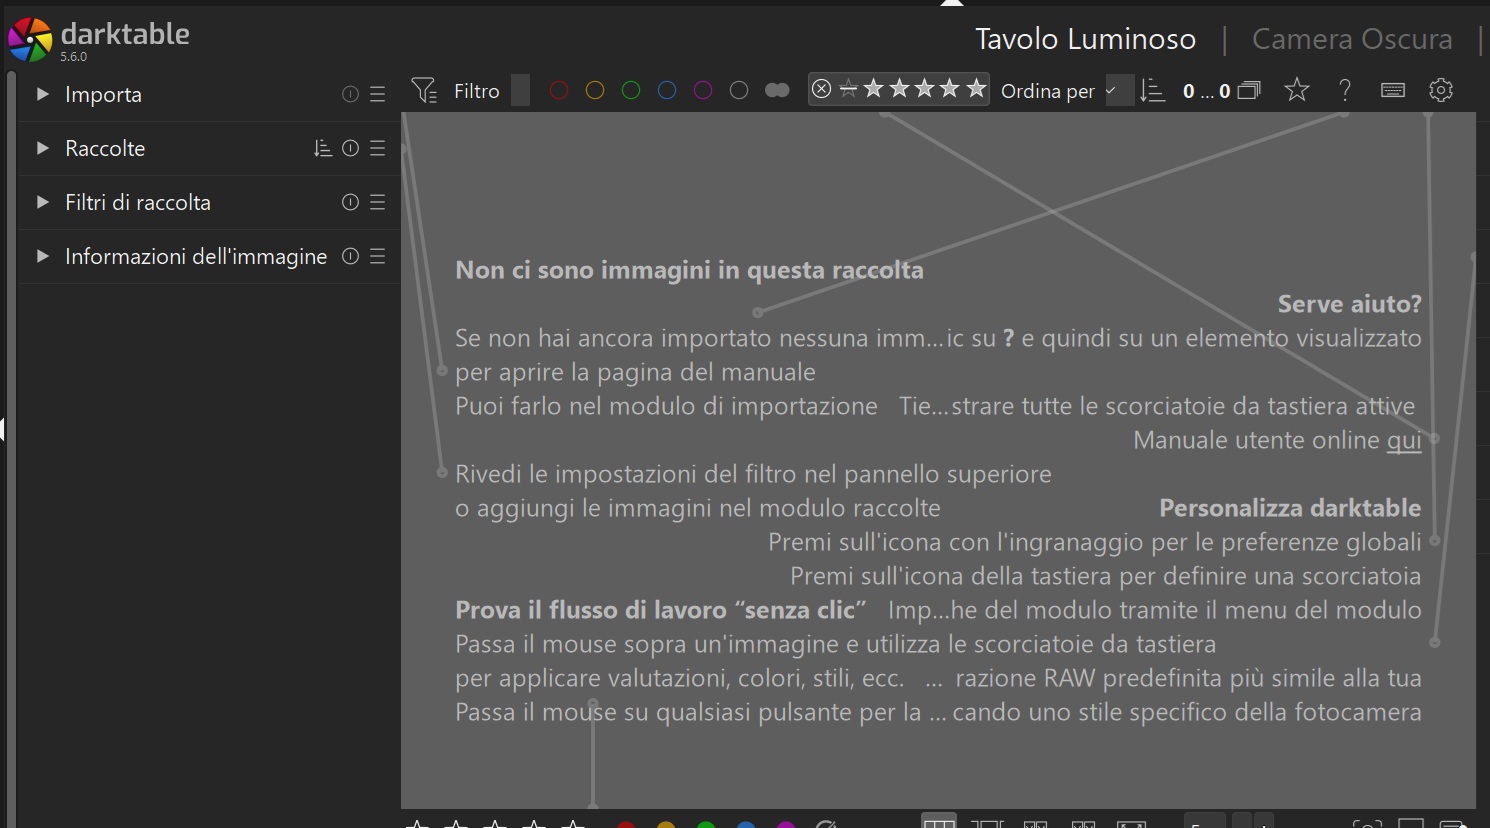1490x828 pixels.
Task: Click the 'Personalizza darktable' heading
Action: point(1290,508)
